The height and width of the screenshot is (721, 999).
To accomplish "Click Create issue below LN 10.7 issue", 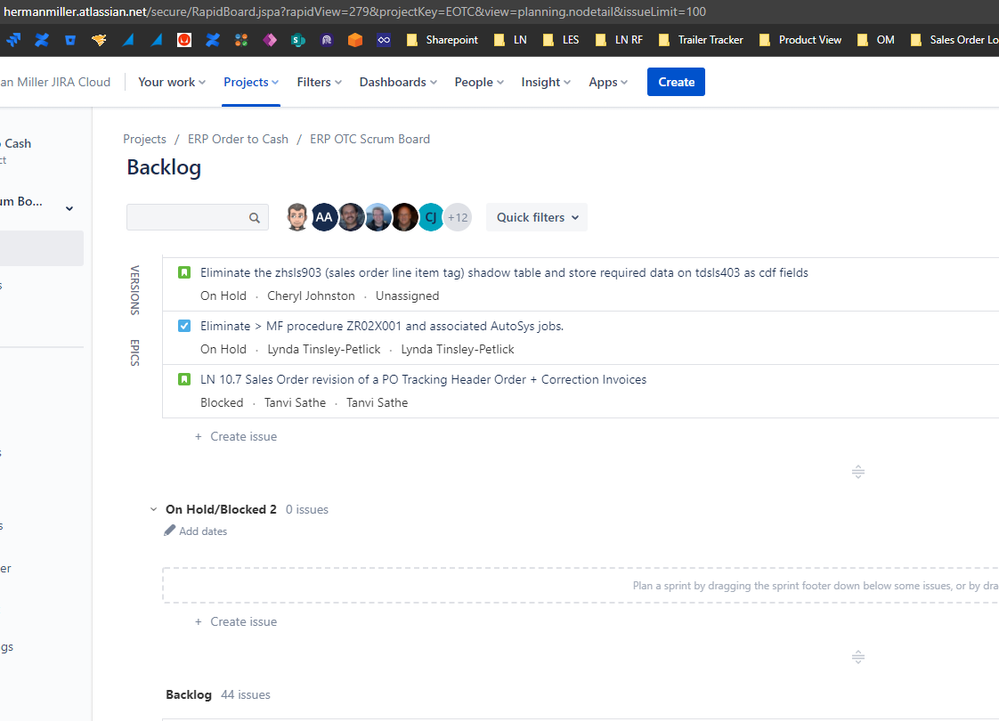I will click(236, 437).
